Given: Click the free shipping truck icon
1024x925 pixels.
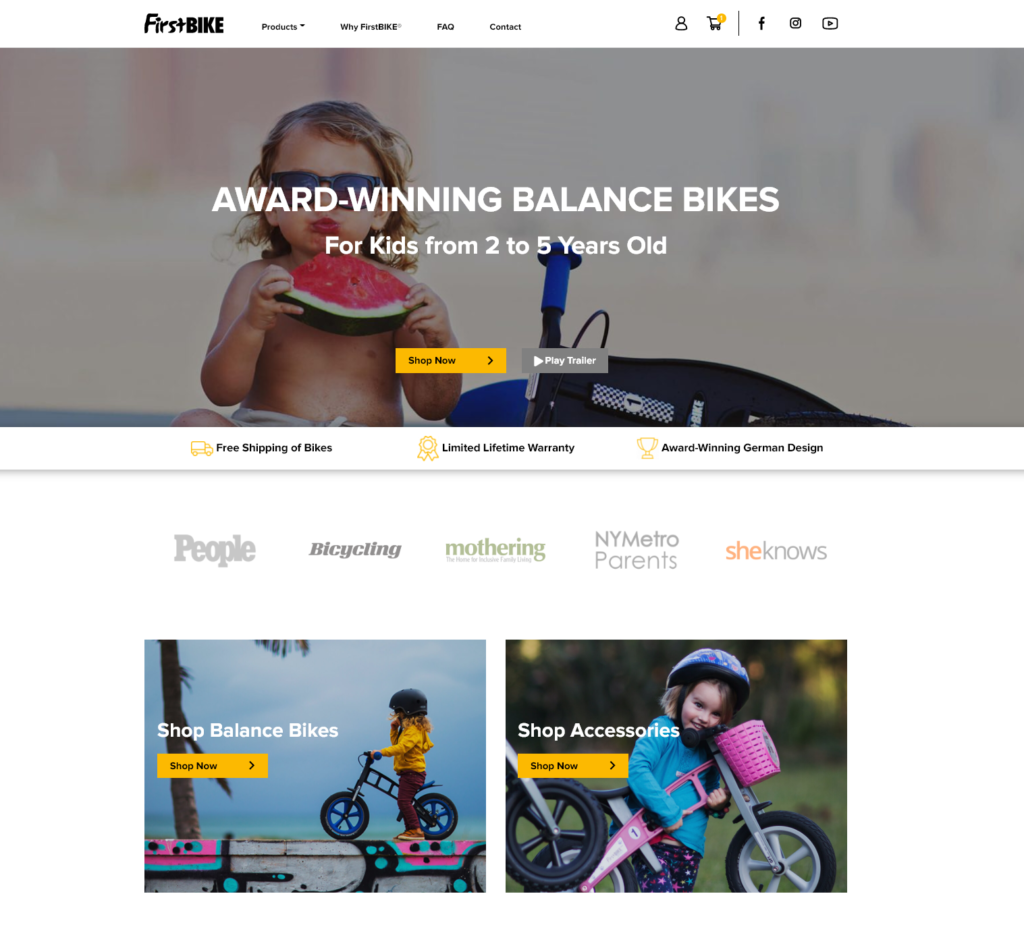Looking at the screenshot, I should 201,448.
